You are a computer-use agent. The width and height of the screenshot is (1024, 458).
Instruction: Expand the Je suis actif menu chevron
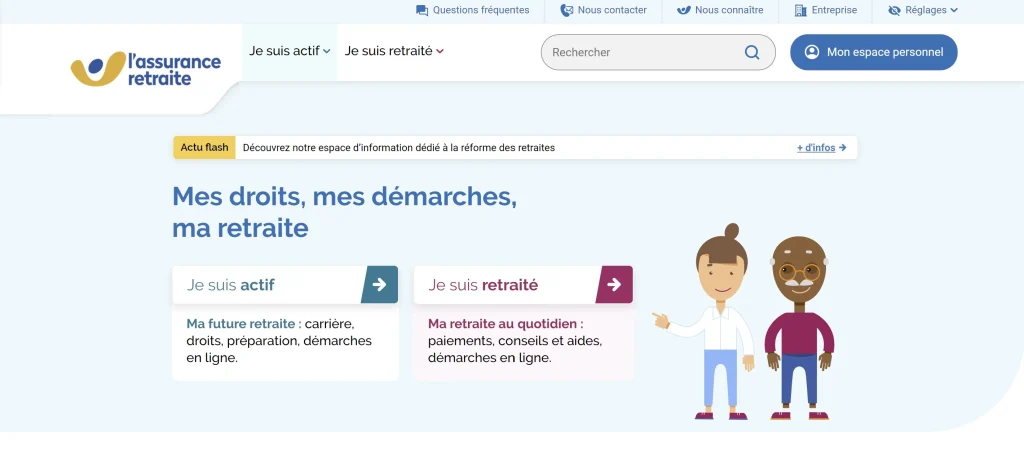point(327,51)
